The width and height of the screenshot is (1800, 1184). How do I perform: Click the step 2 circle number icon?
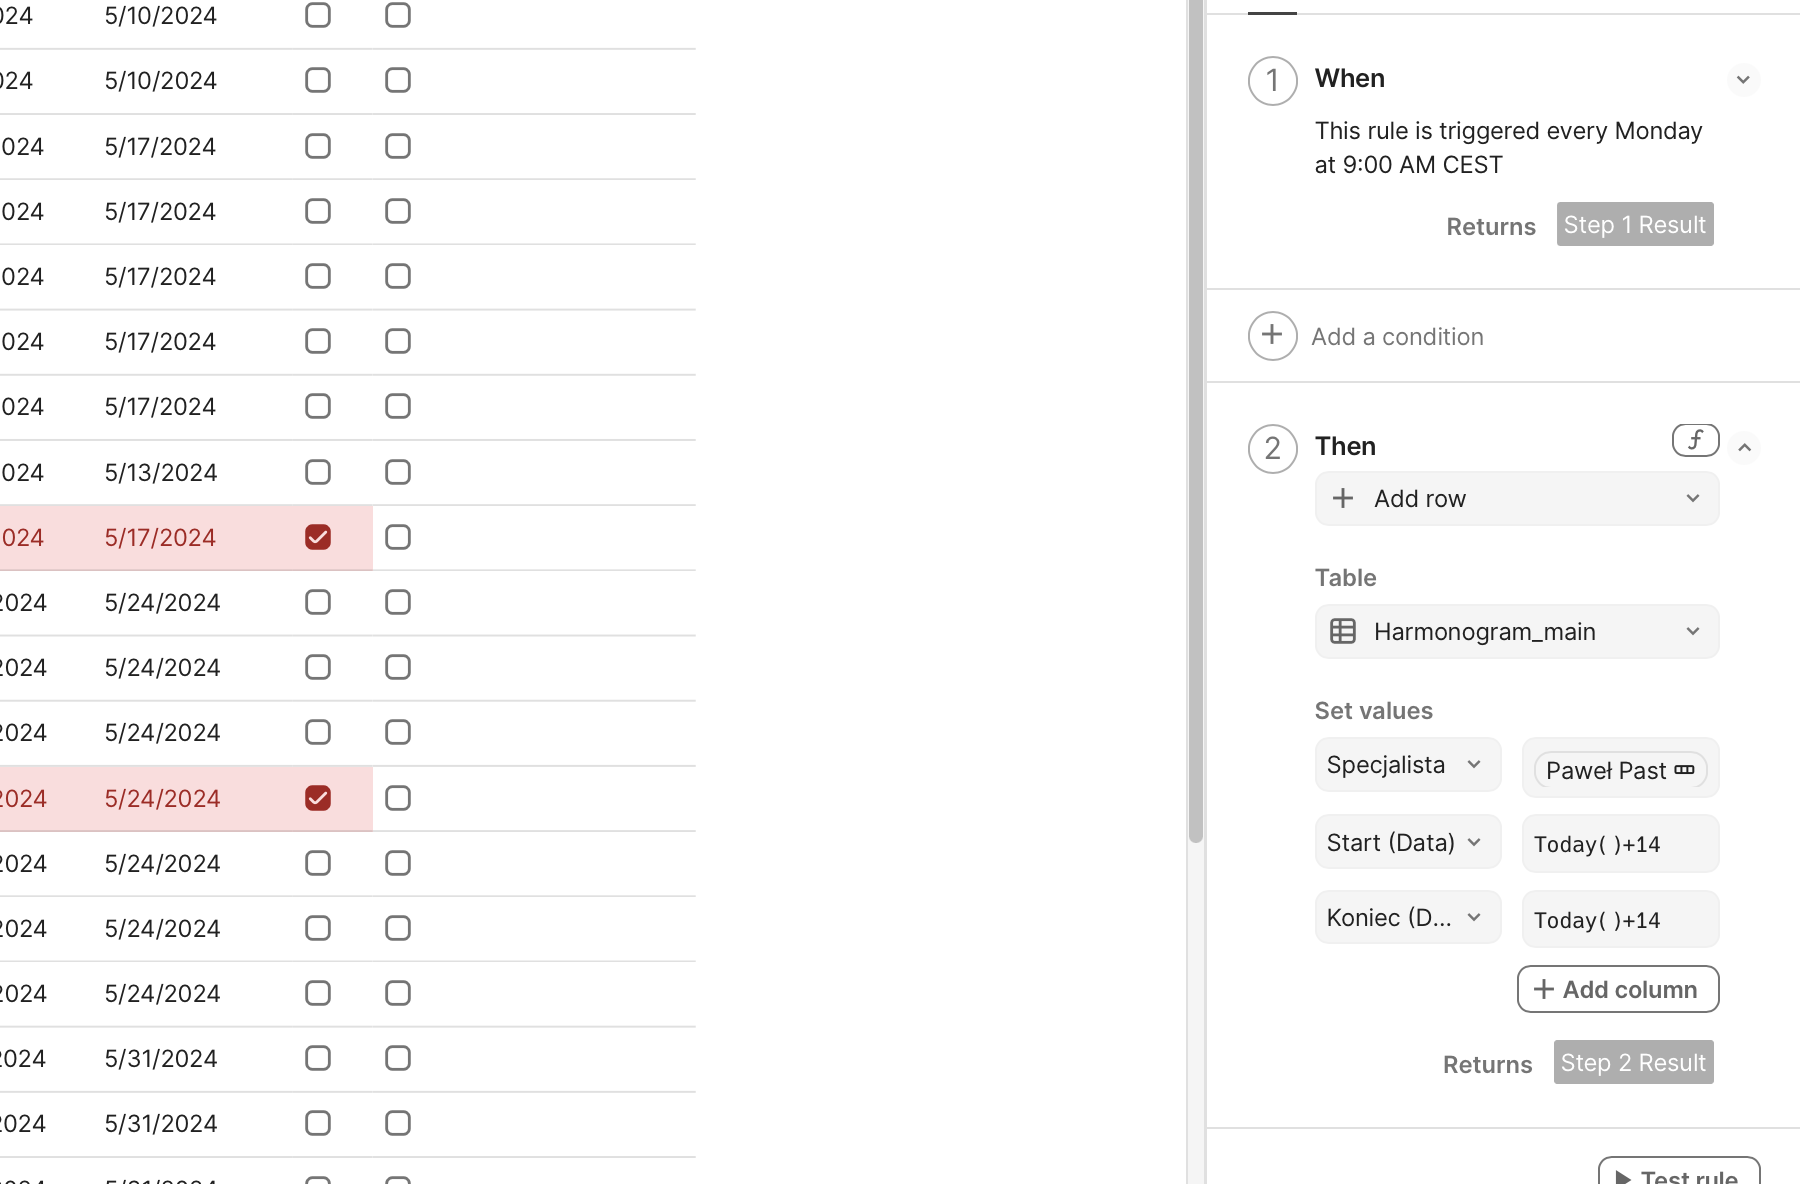pos(1272,449)
